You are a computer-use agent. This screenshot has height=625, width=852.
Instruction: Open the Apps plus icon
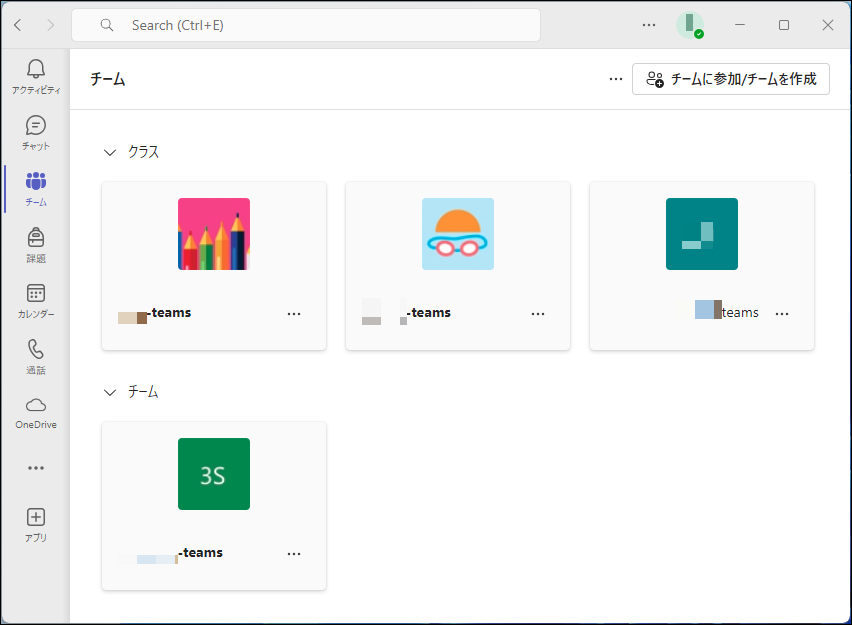coord(36,517)
